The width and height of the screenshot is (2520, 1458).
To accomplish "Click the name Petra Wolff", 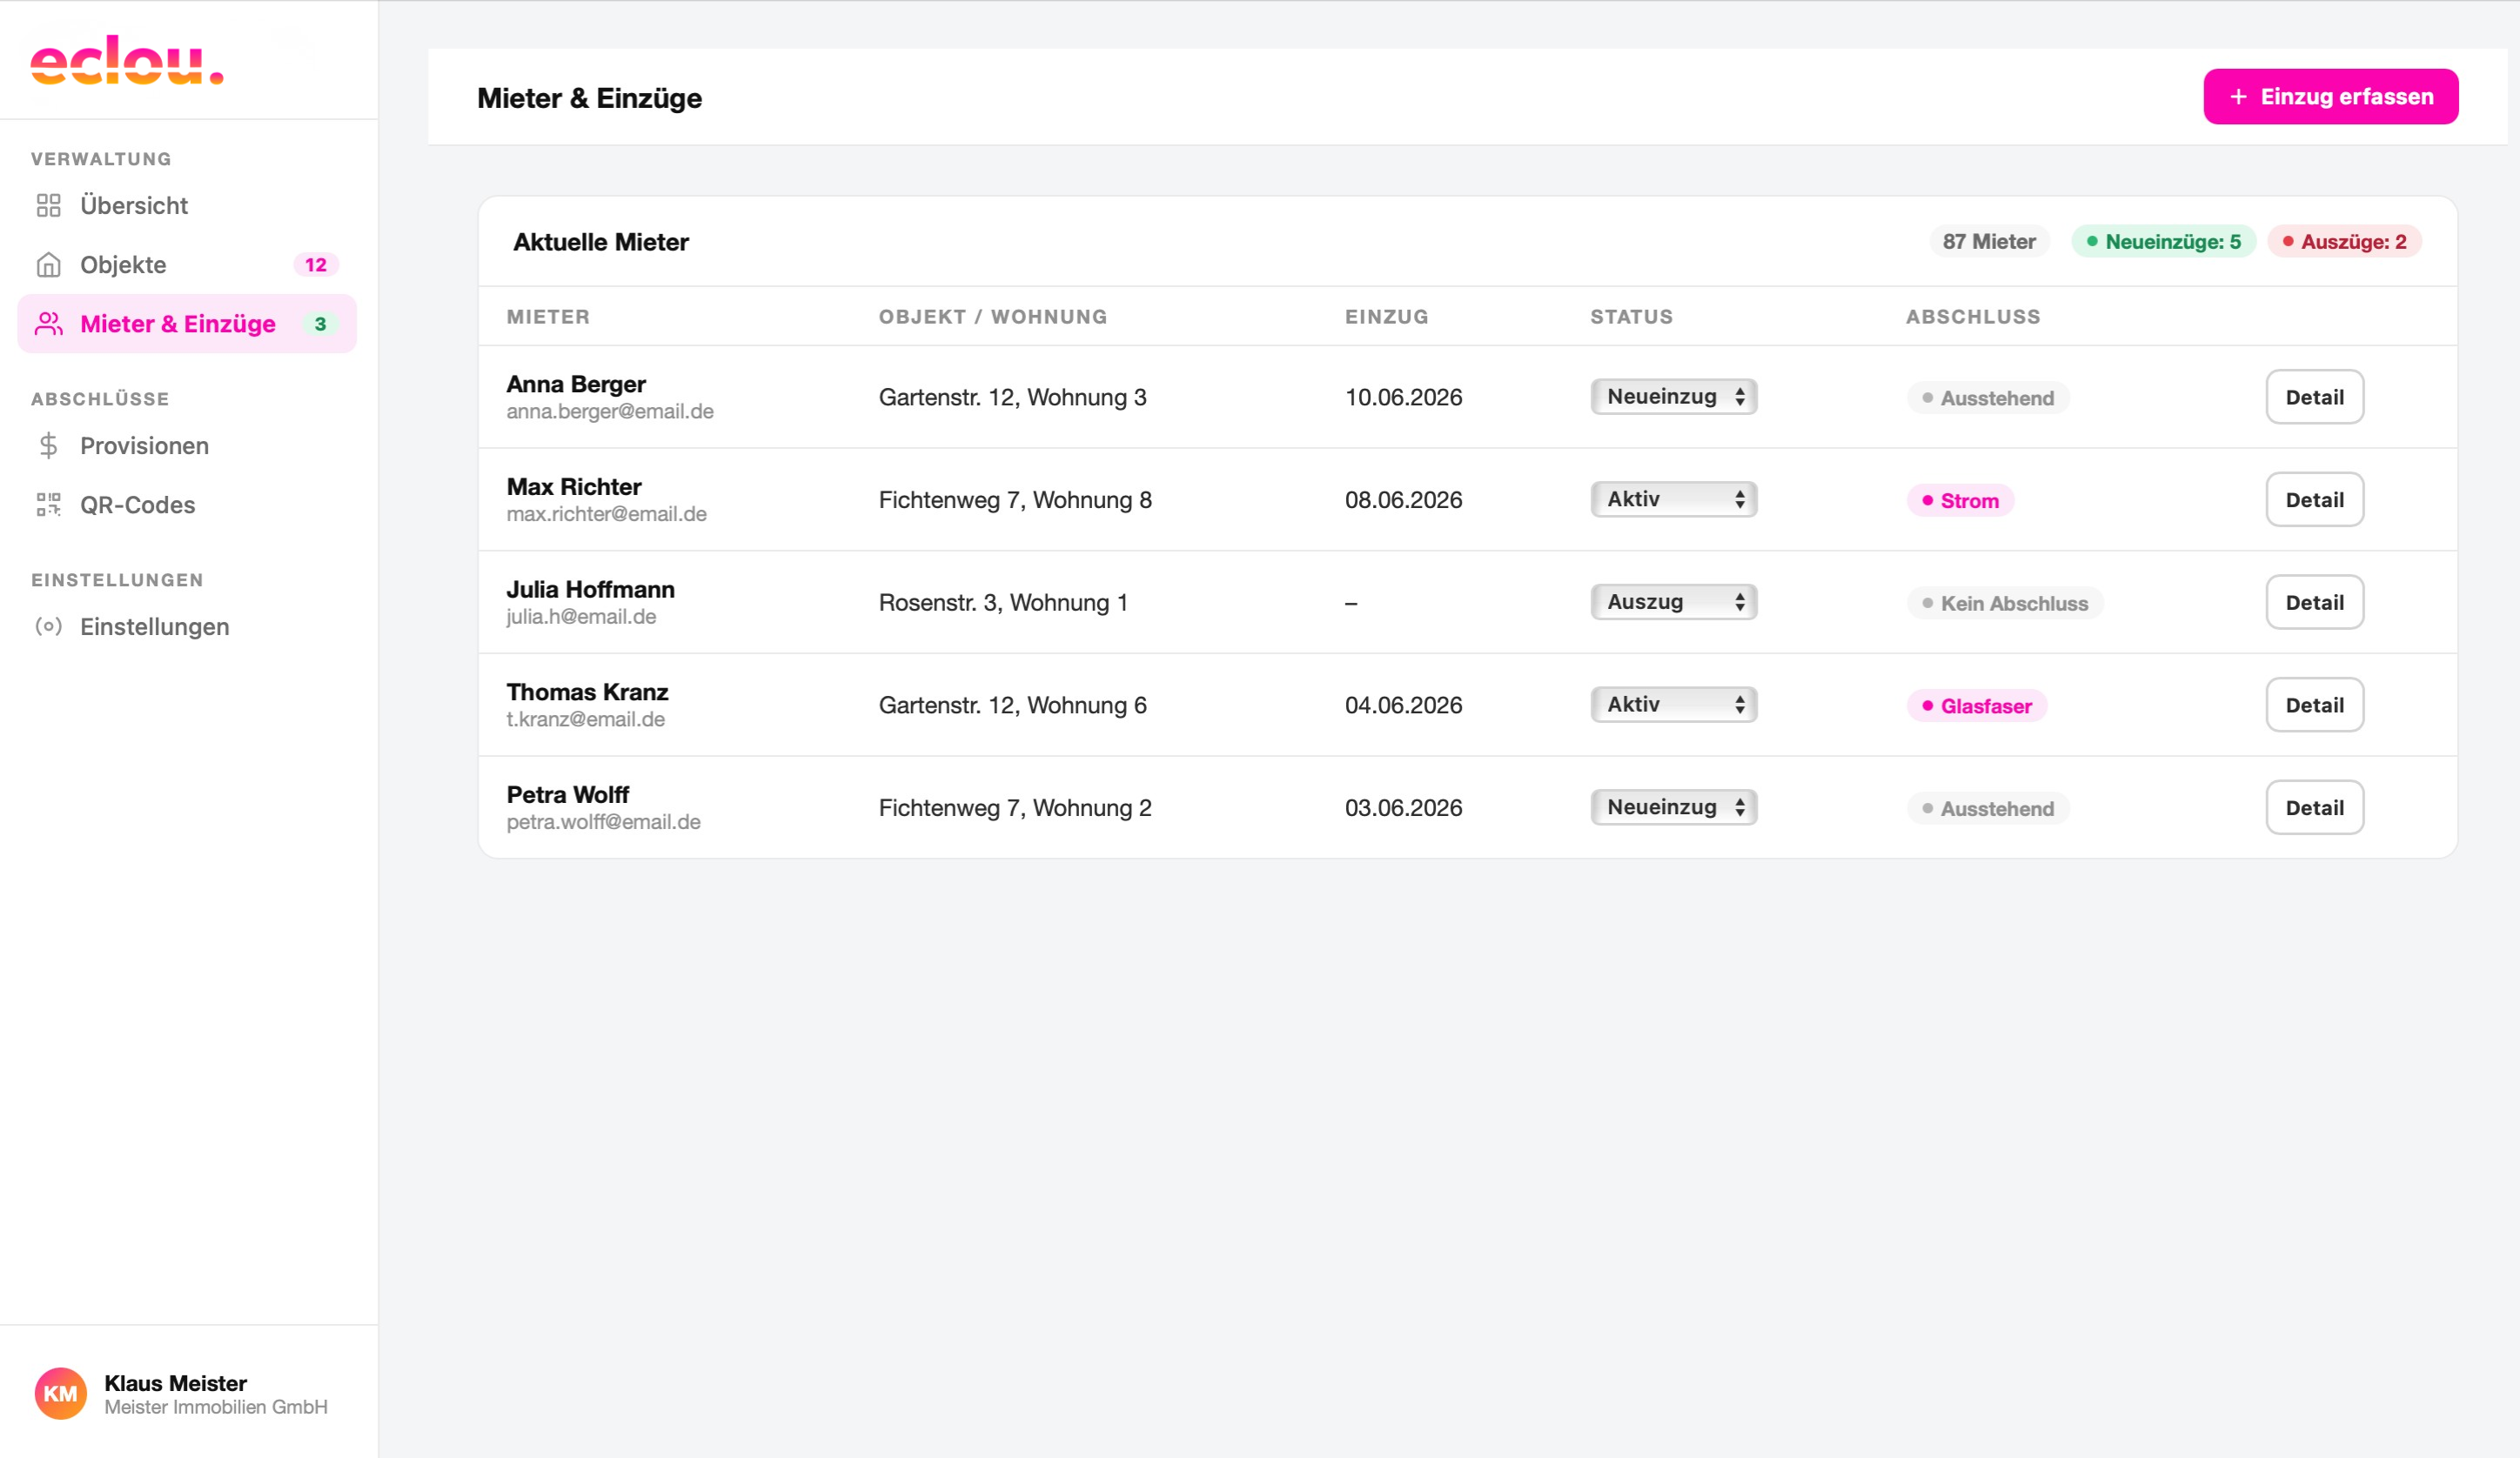I will [567, 795].
